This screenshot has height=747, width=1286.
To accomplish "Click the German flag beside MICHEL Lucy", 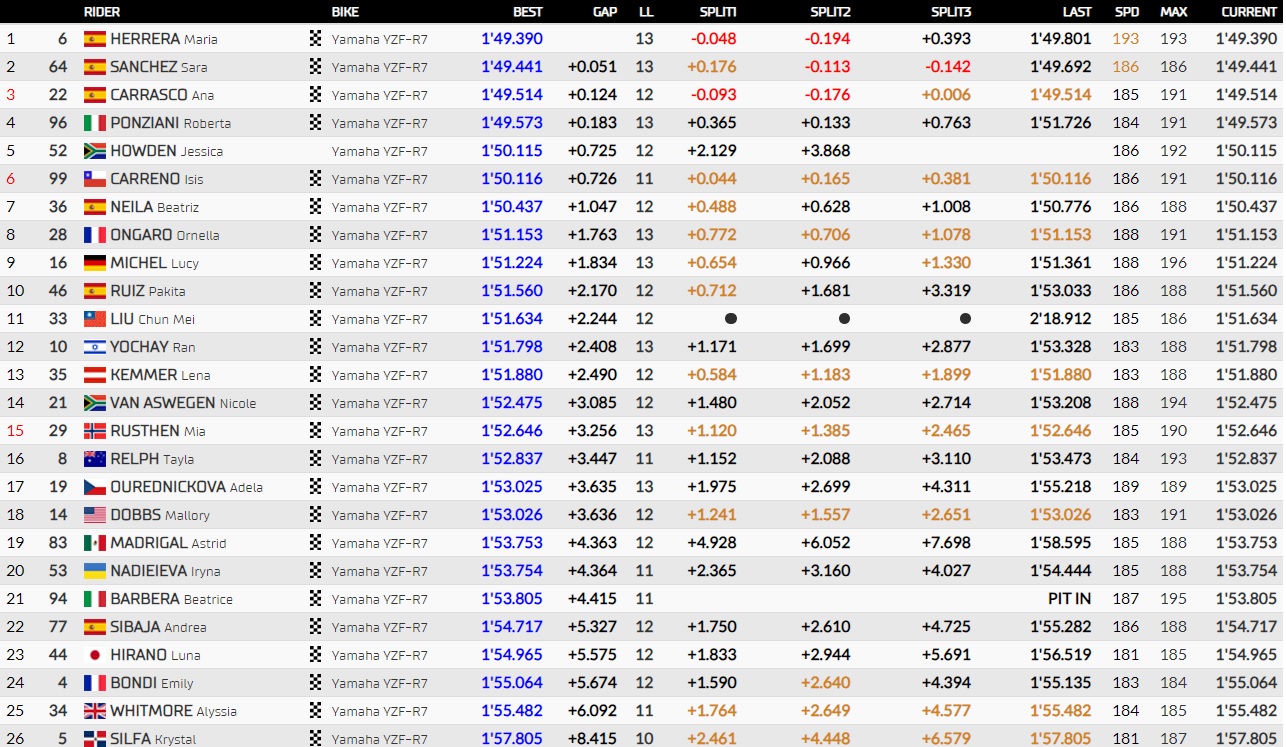I will (x=95, y=263).
